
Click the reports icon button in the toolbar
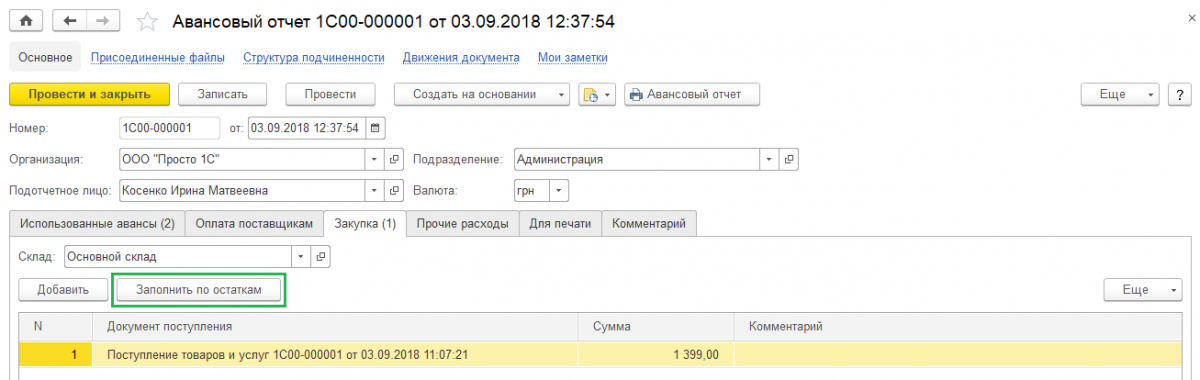[x=598, y=94]
